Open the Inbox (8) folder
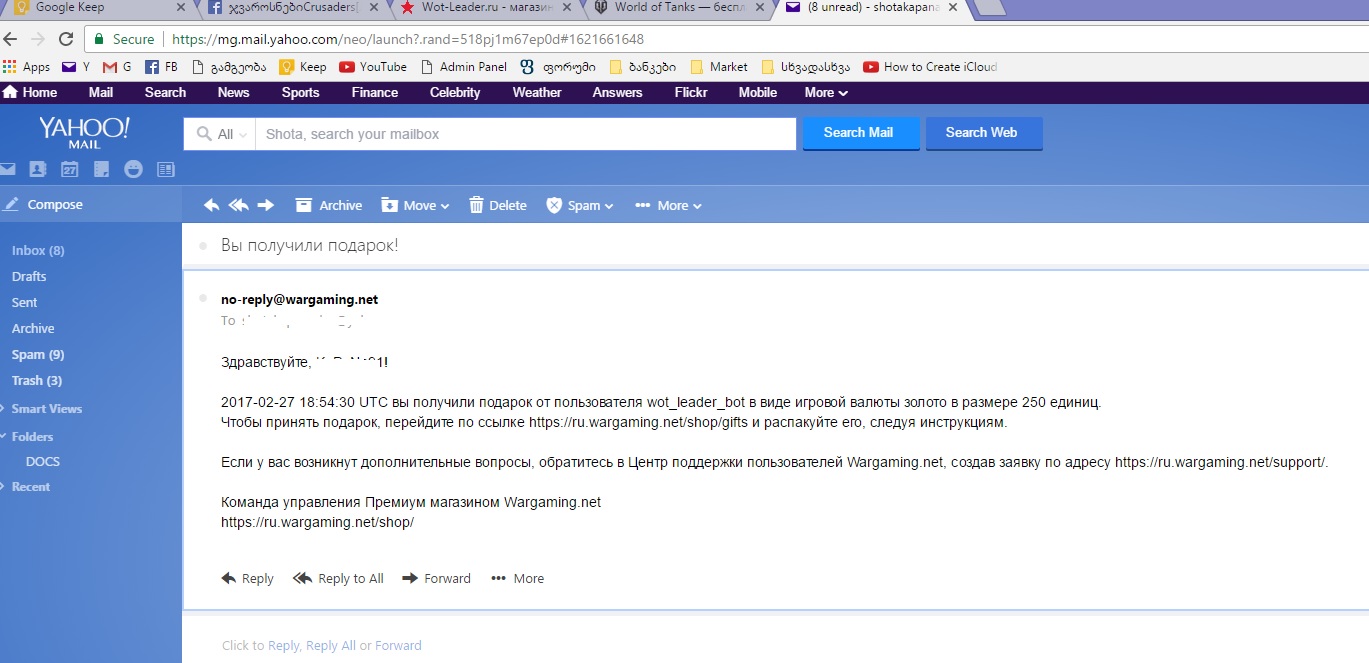Screen dimensions: 1369x663 point(38,250)
